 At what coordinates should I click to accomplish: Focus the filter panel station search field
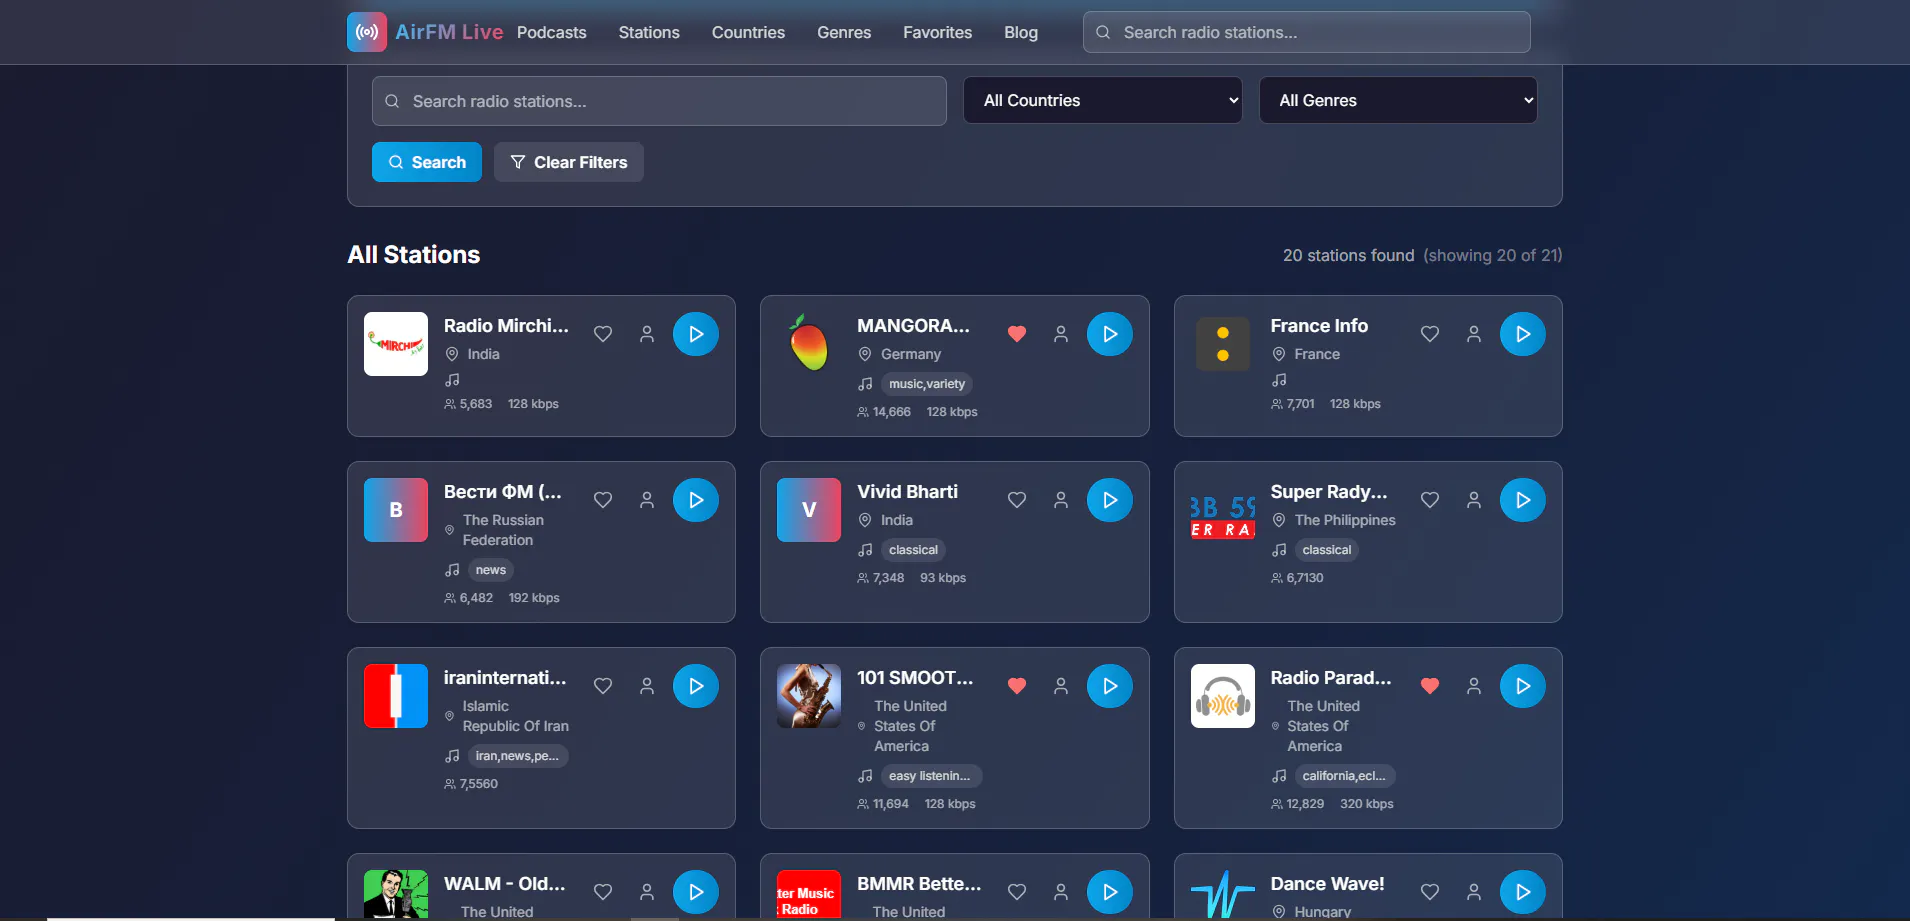(659, 101)
